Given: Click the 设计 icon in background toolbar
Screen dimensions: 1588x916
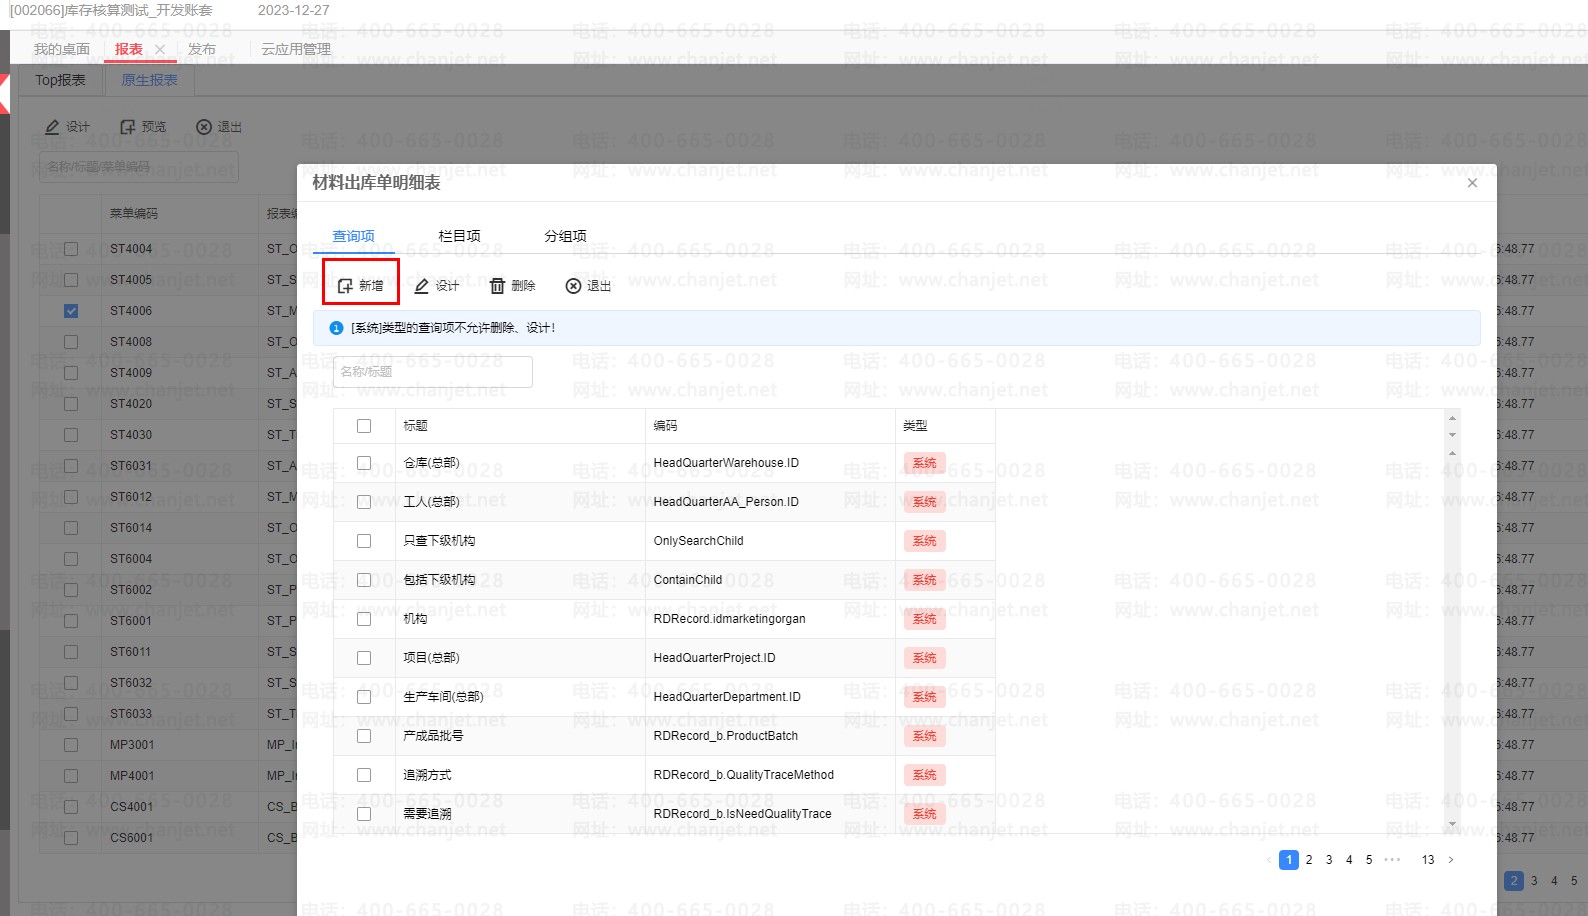Looking at the screenshot, I should pos(52,127).
